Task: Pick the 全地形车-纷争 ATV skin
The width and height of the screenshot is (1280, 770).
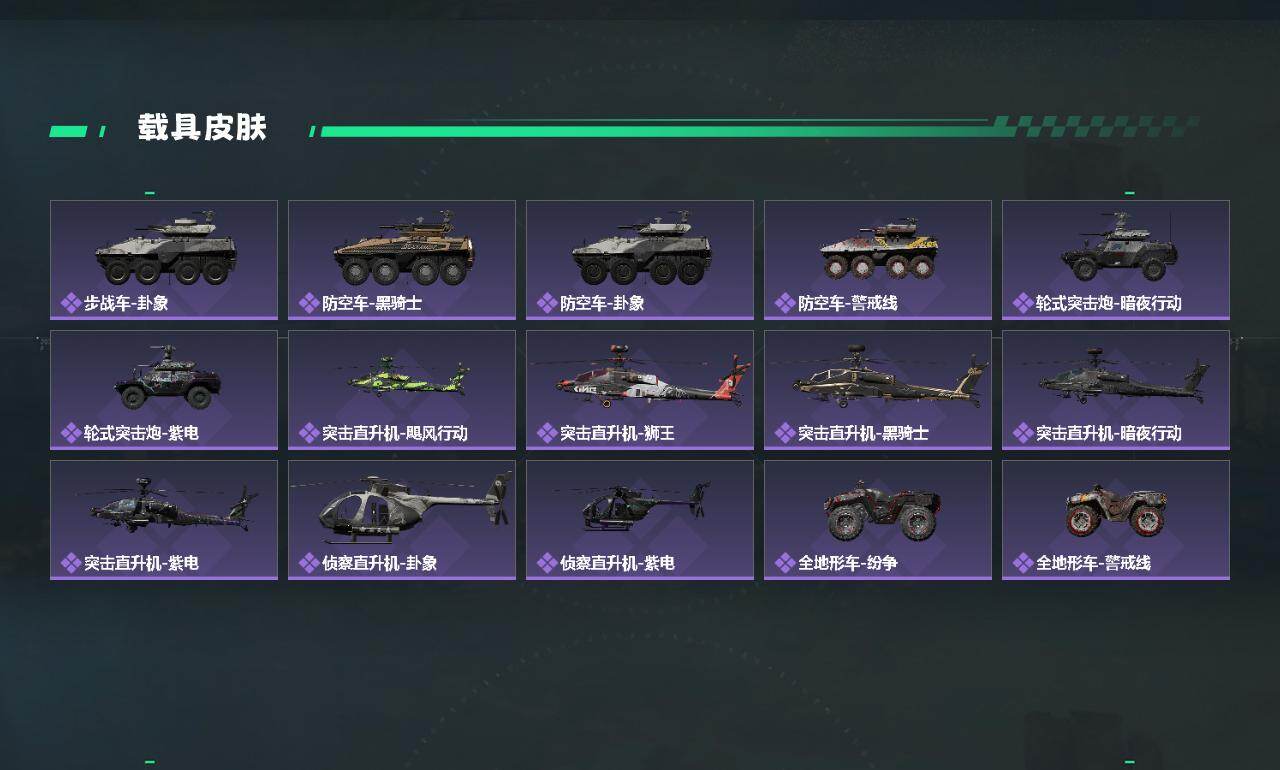Action: (x=878, y=520)
